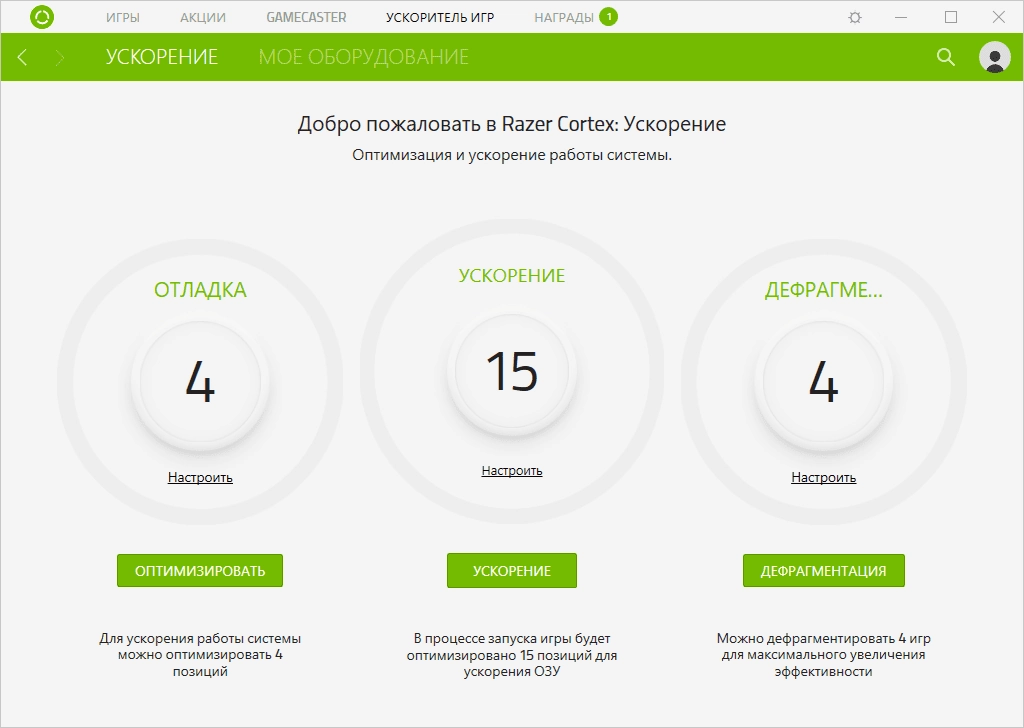This screenshot has height=728, width=1024.
Task: Open search with the magnifier icon
Action: click(946, 57)
